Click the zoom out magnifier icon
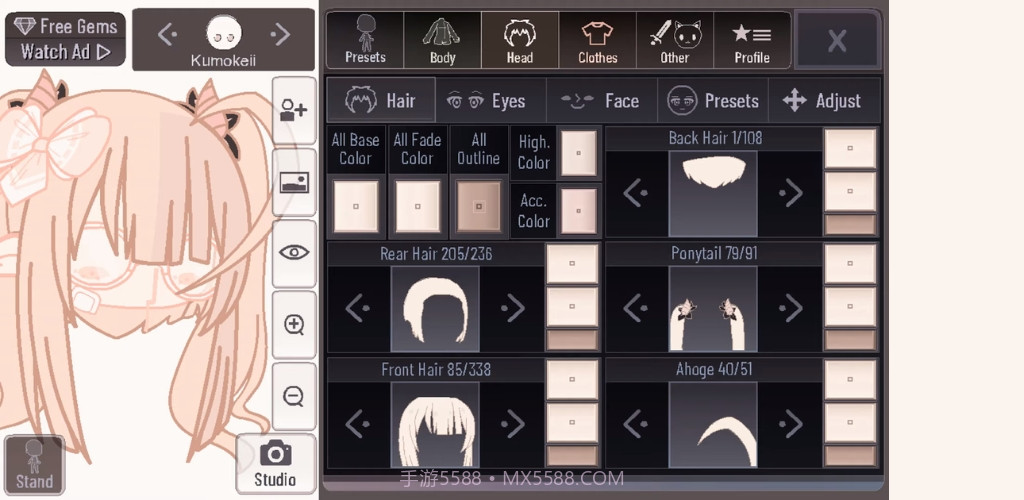Viewport: 1024px width, 500px height. [x=294, y=396]
